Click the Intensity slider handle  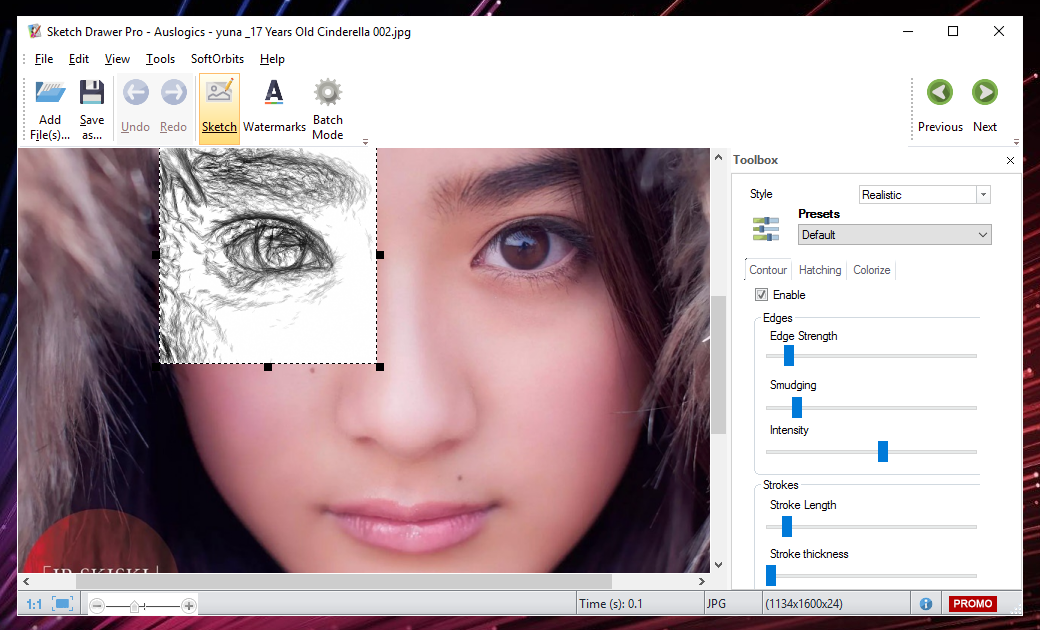[x=883, y=452]
